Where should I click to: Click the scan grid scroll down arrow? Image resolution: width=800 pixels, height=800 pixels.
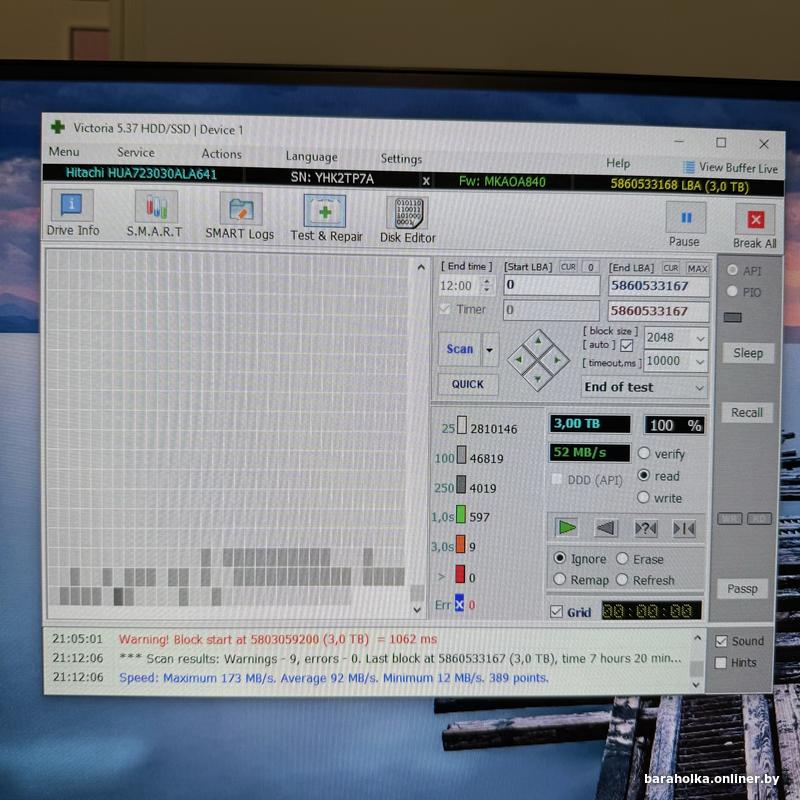(x=417, y=610)
